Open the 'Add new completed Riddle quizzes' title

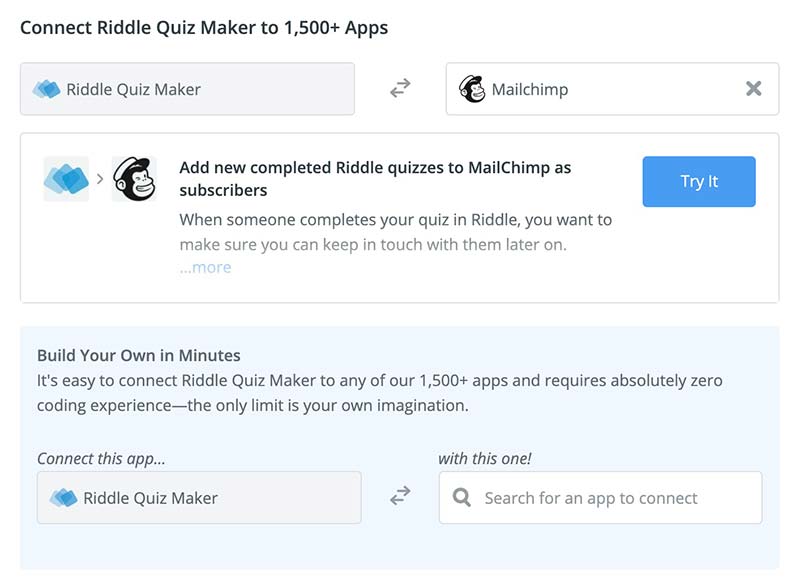375,178
